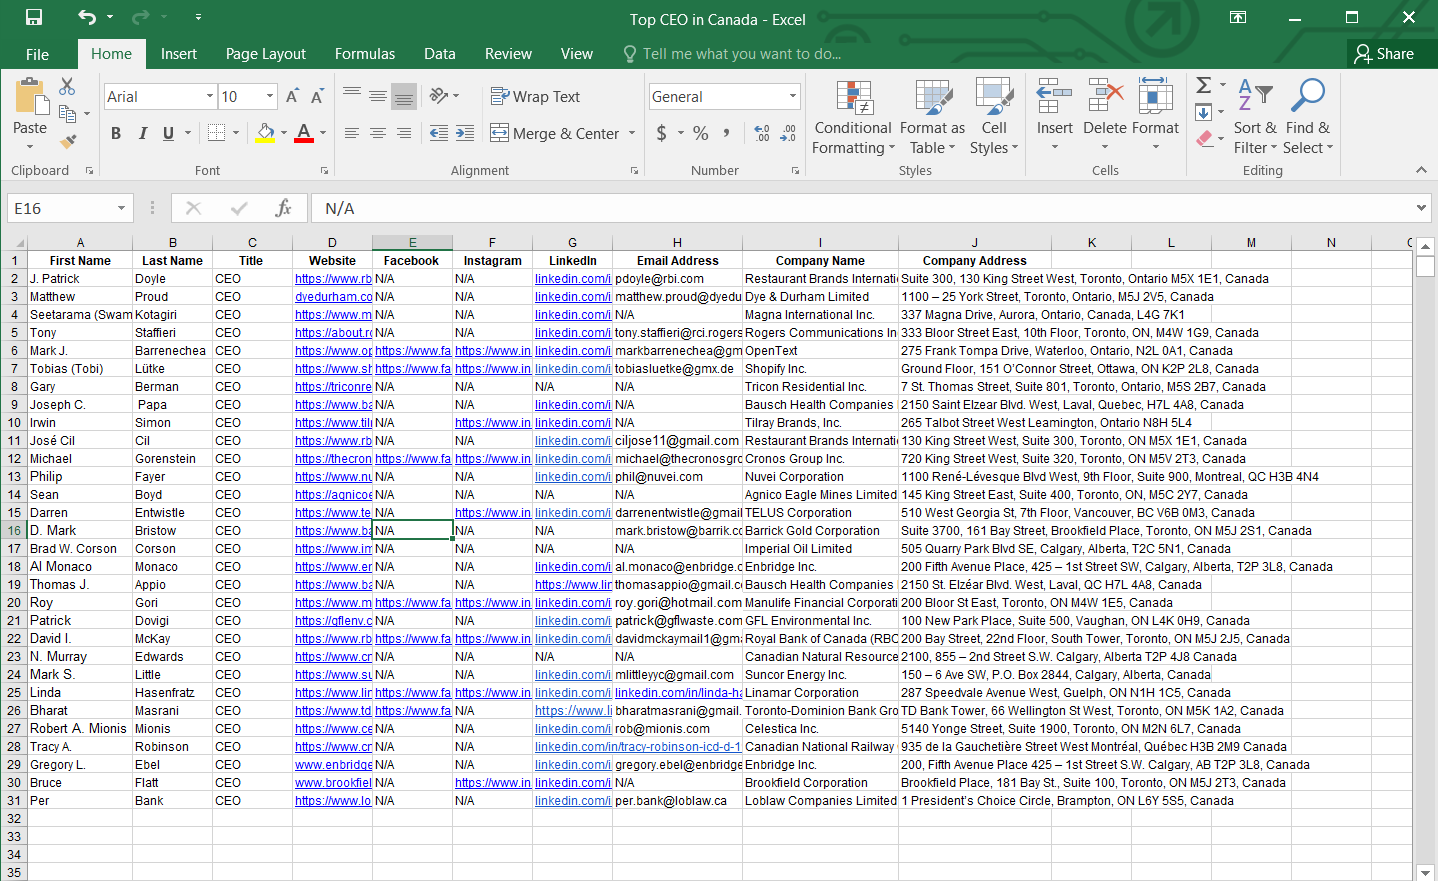This screenshot has height=881, width=1438.
Task: Open the dyedurham.com website link
Action: tap(333, 297)
